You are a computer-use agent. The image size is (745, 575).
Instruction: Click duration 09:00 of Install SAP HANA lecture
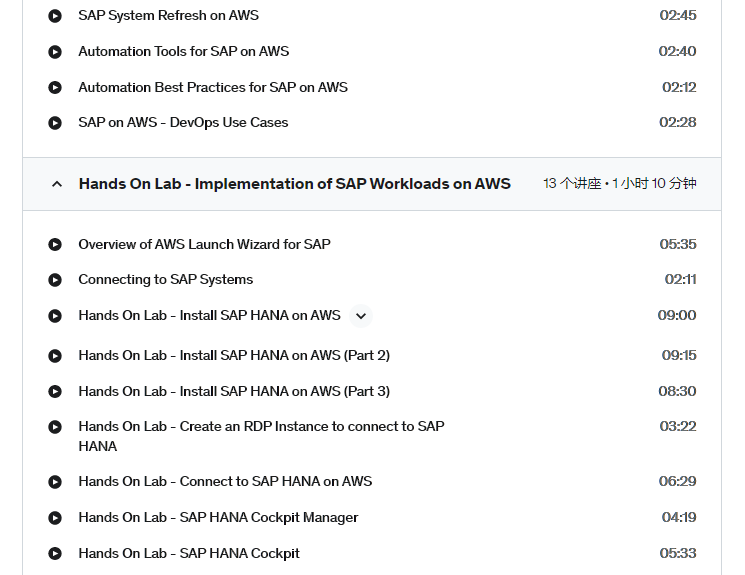pos(677,316)
